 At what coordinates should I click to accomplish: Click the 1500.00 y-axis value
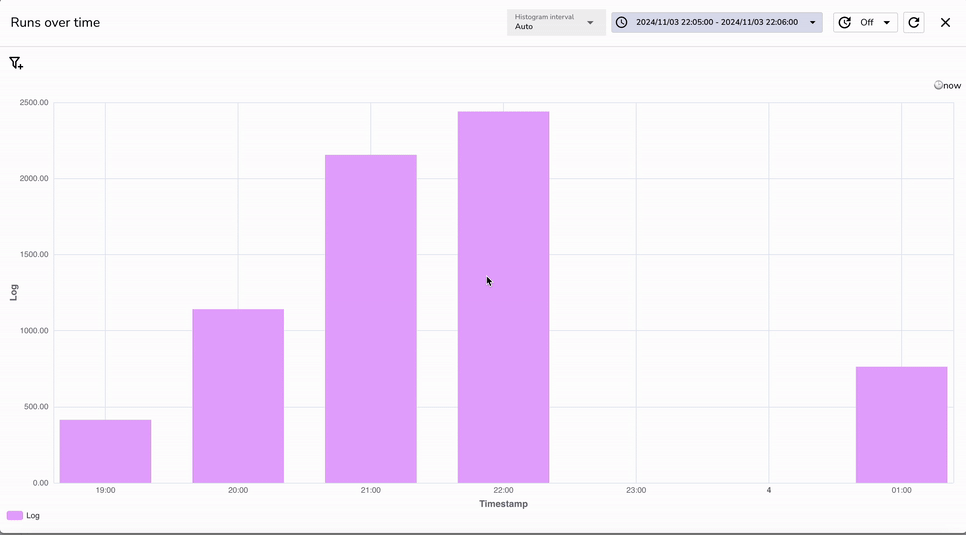click(34, 255)
